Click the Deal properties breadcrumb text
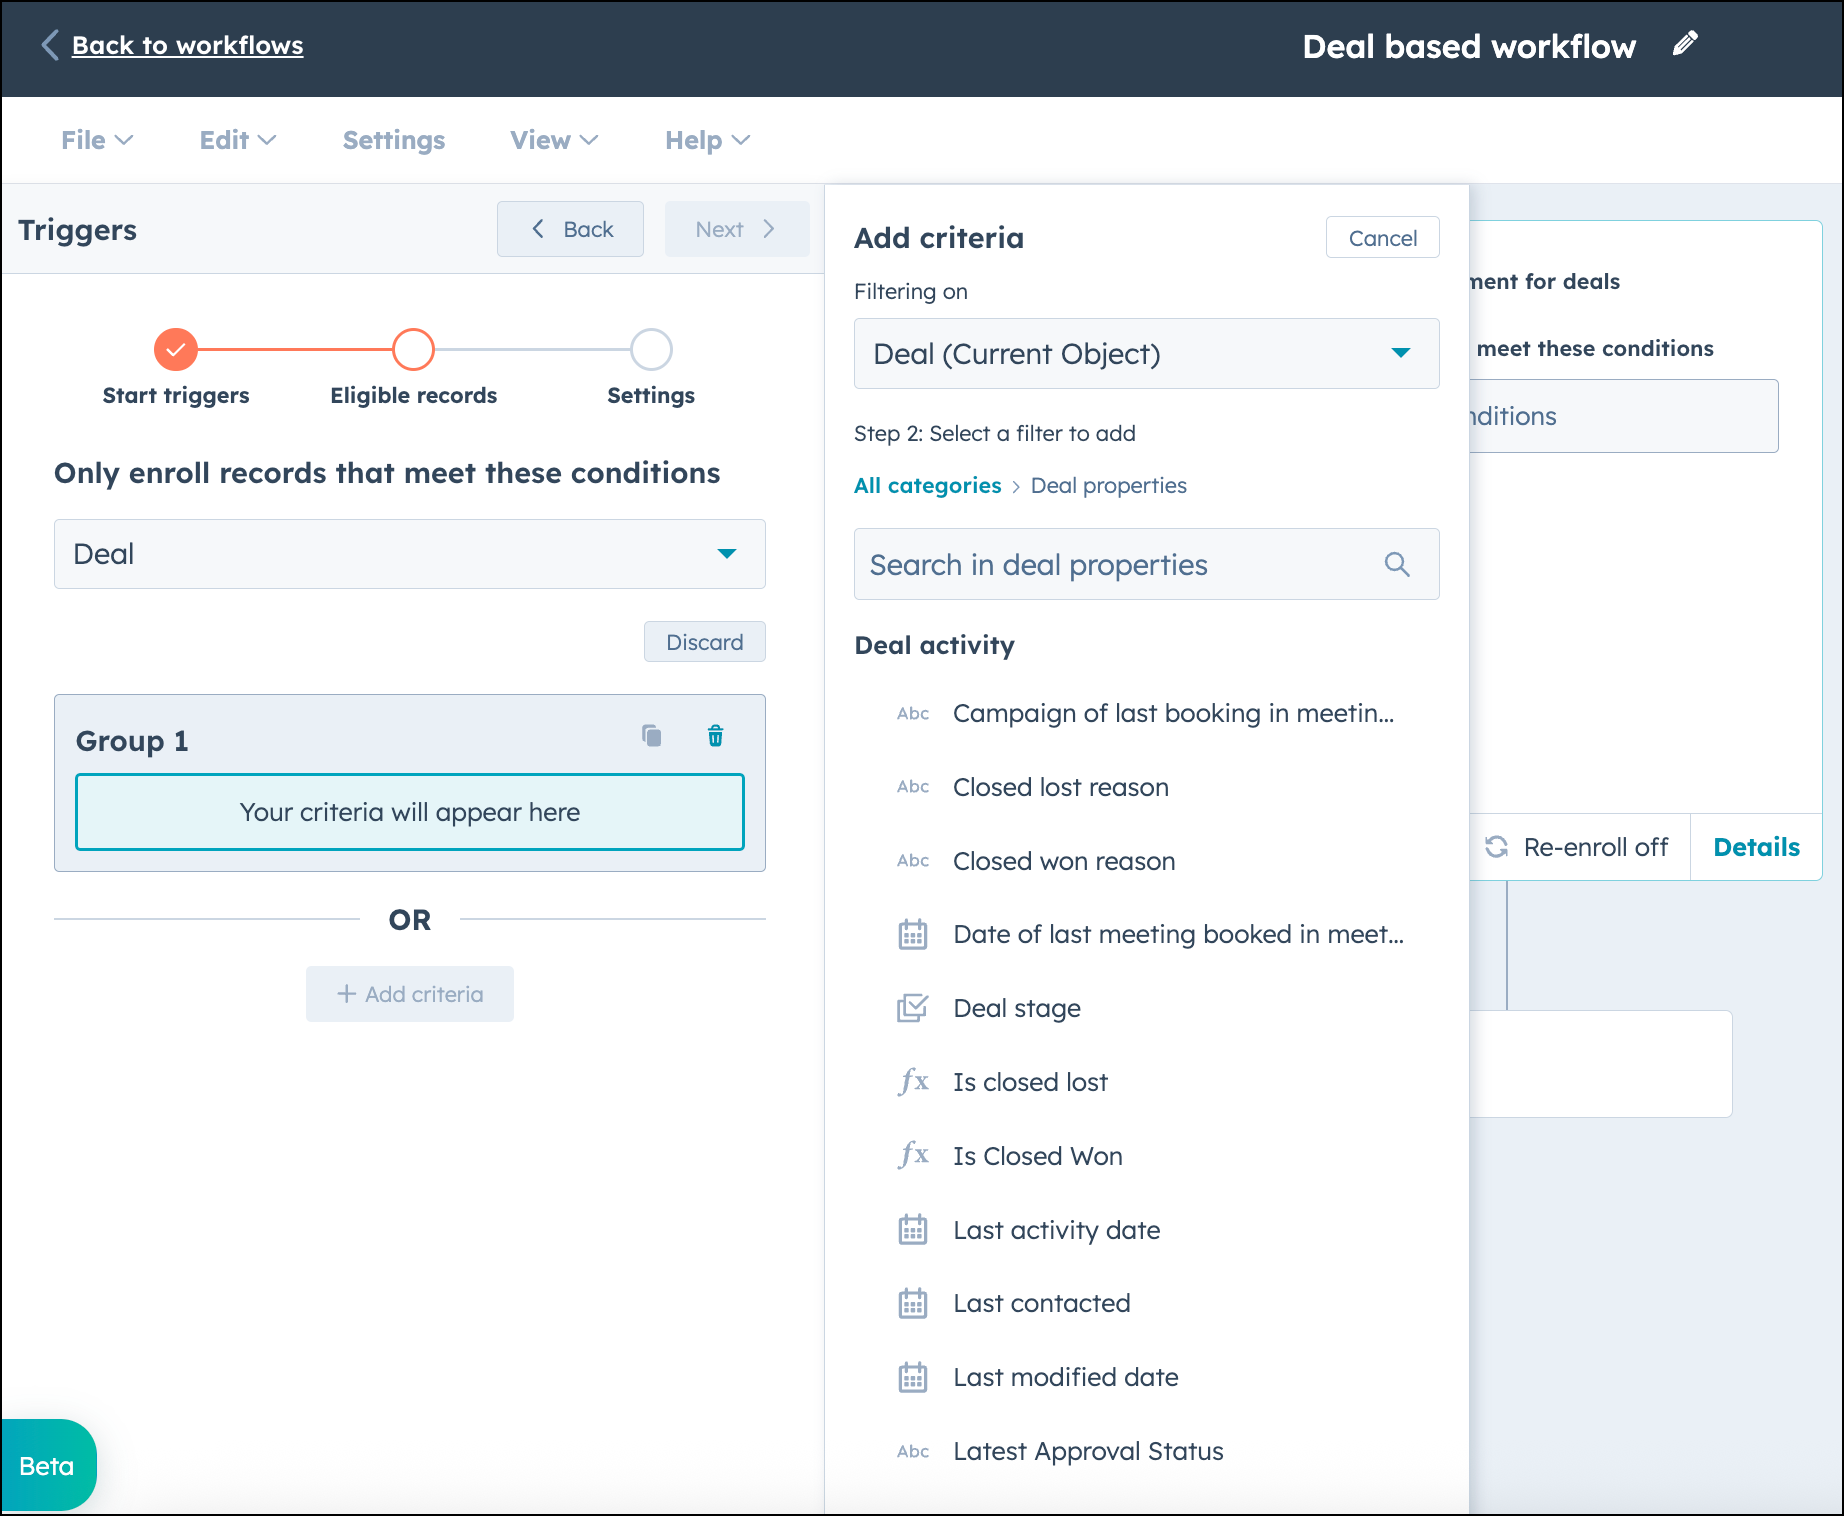The height and width of the screenshot is (1516, 1844). point(1108,486)
